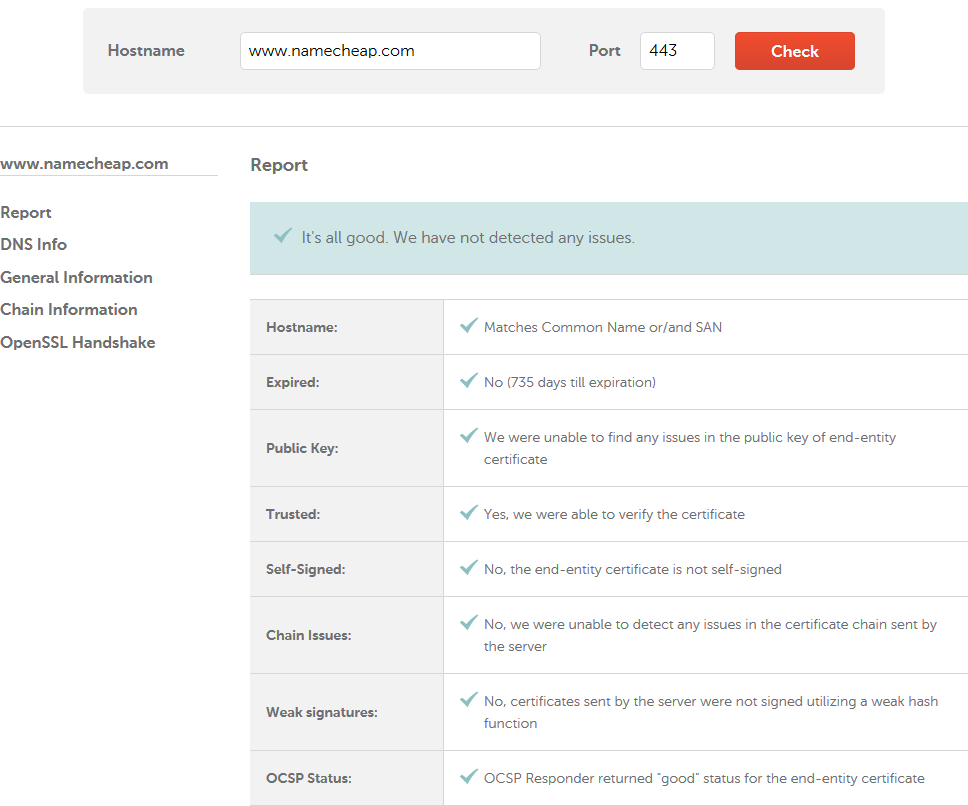The width and height of the screenshot is (968, 806).
Task: Open Chain Information section
Action: (x=69, y=310)
